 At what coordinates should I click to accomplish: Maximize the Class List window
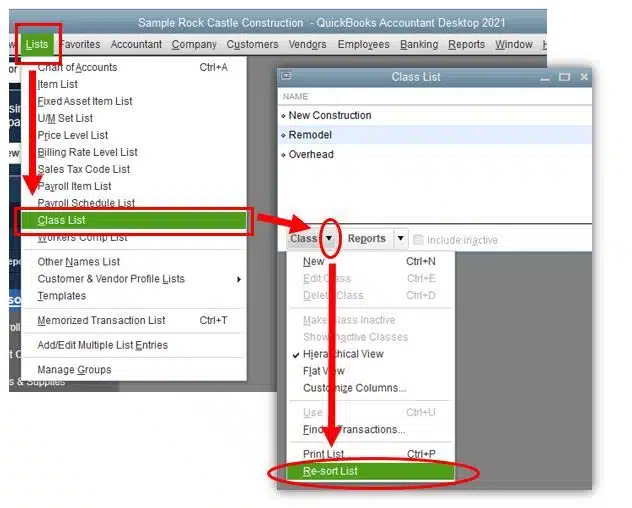click(564, 77)
